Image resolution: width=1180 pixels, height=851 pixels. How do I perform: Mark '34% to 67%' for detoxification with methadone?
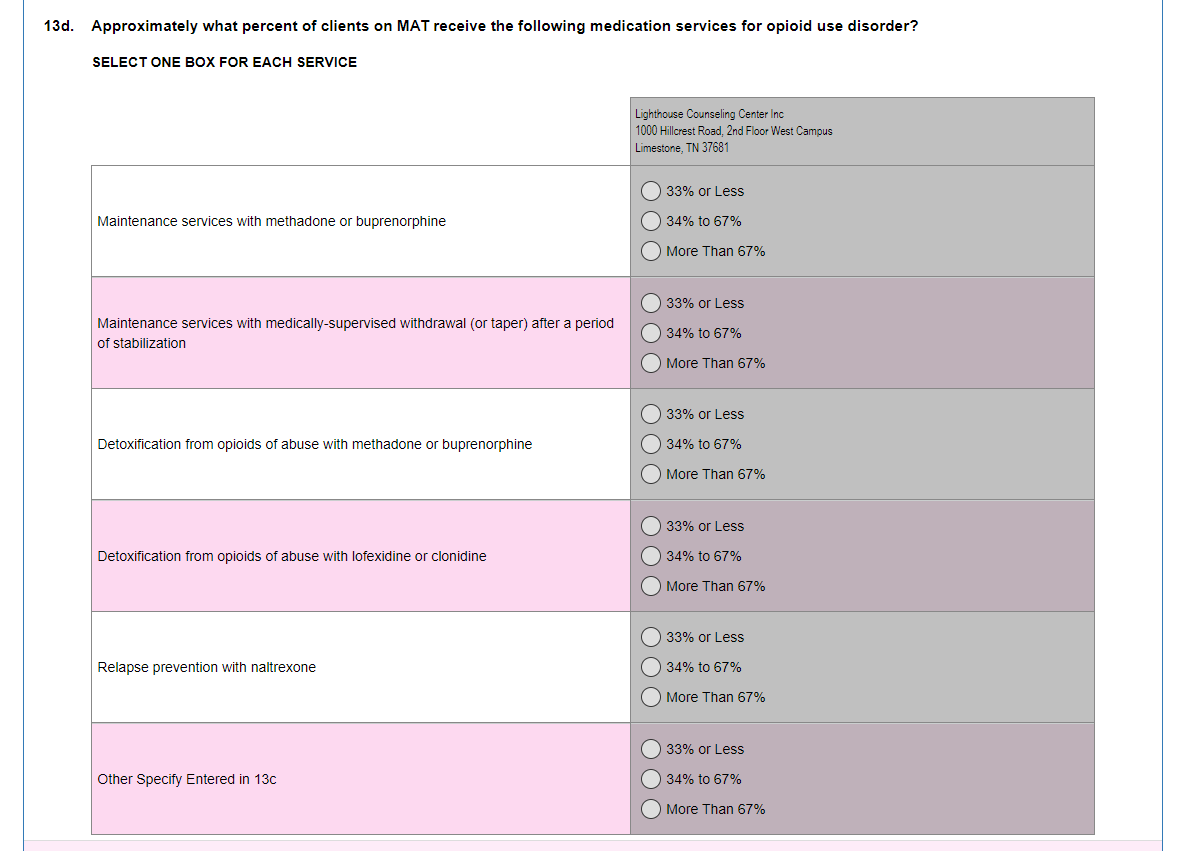click(651, 445)
